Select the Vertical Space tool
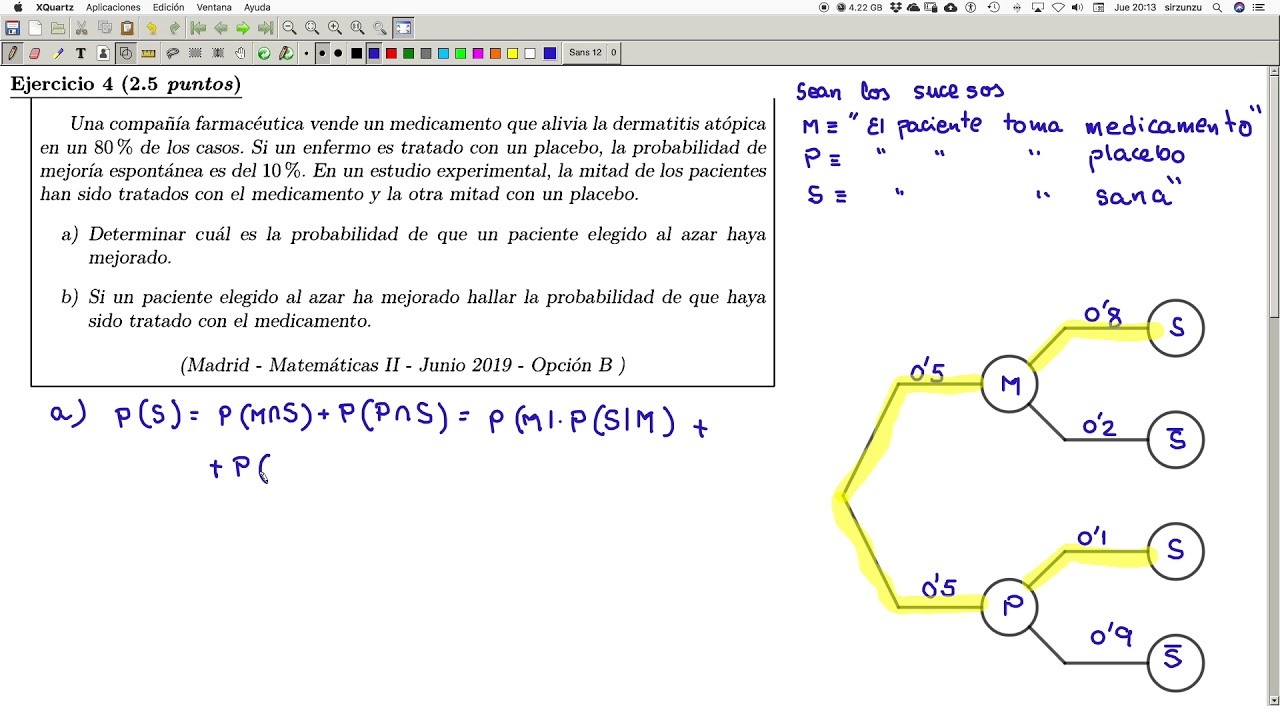Image resolution: width=1280 pixels, height=720 pixels. [x=218, y=53]
